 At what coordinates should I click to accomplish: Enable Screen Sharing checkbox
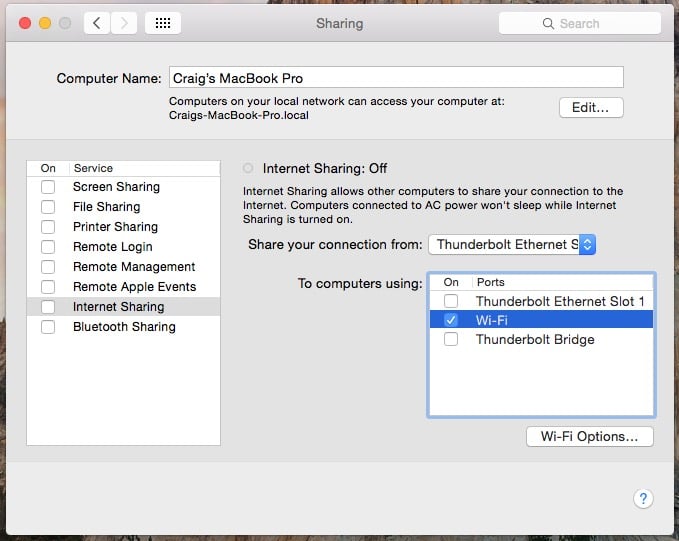pyautogui.click(x=48, y=187)
